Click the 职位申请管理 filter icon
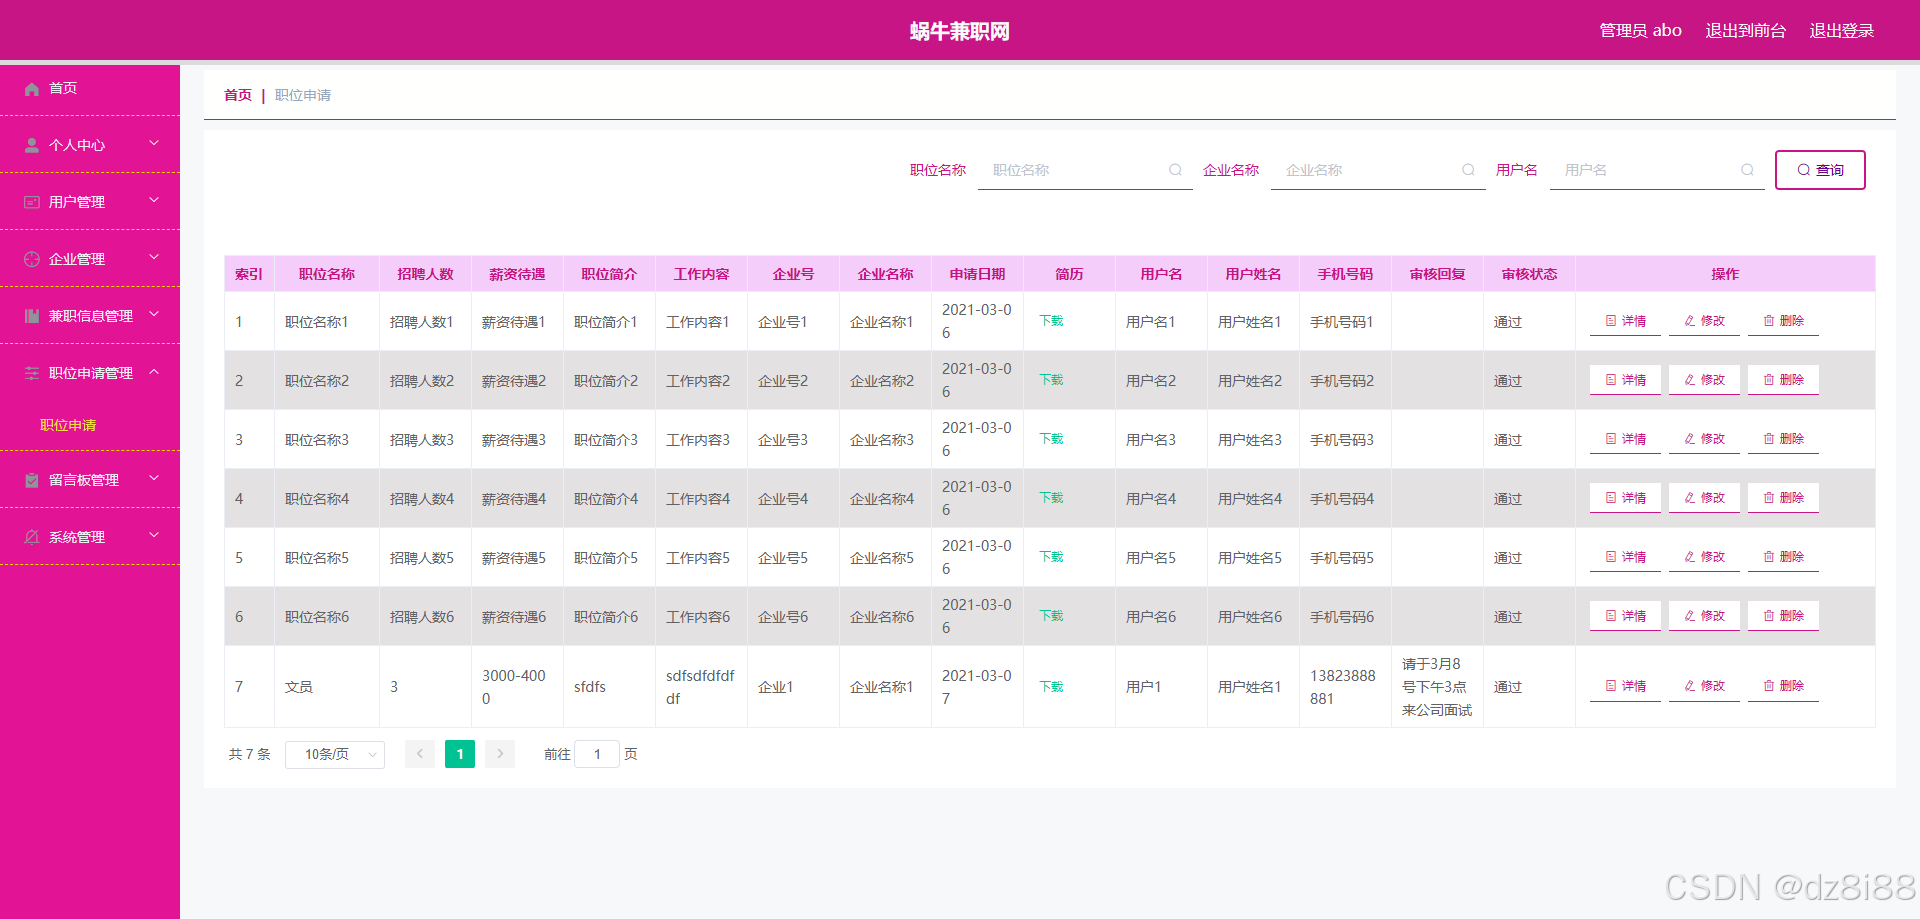1920x919 pixels. coord(31,373)
